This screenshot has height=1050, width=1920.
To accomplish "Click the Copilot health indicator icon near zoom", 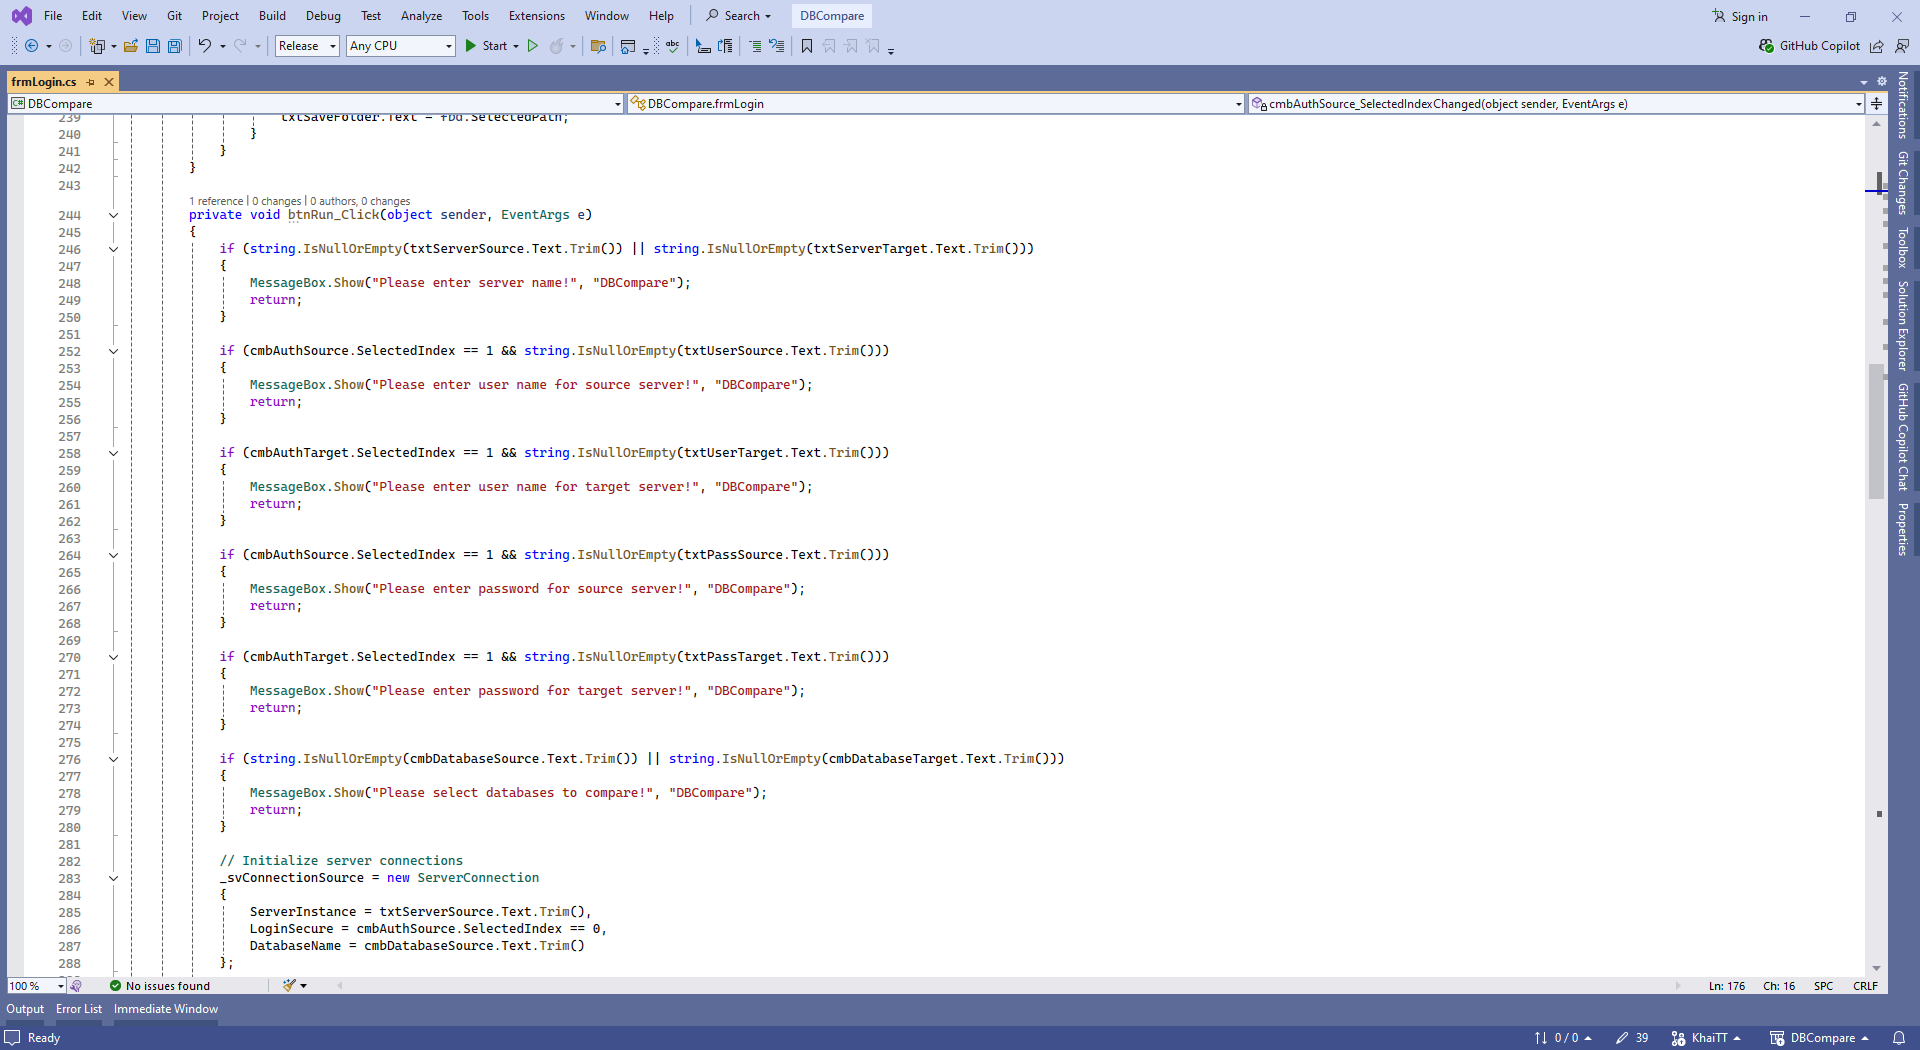I will click(x=76, y=985).
